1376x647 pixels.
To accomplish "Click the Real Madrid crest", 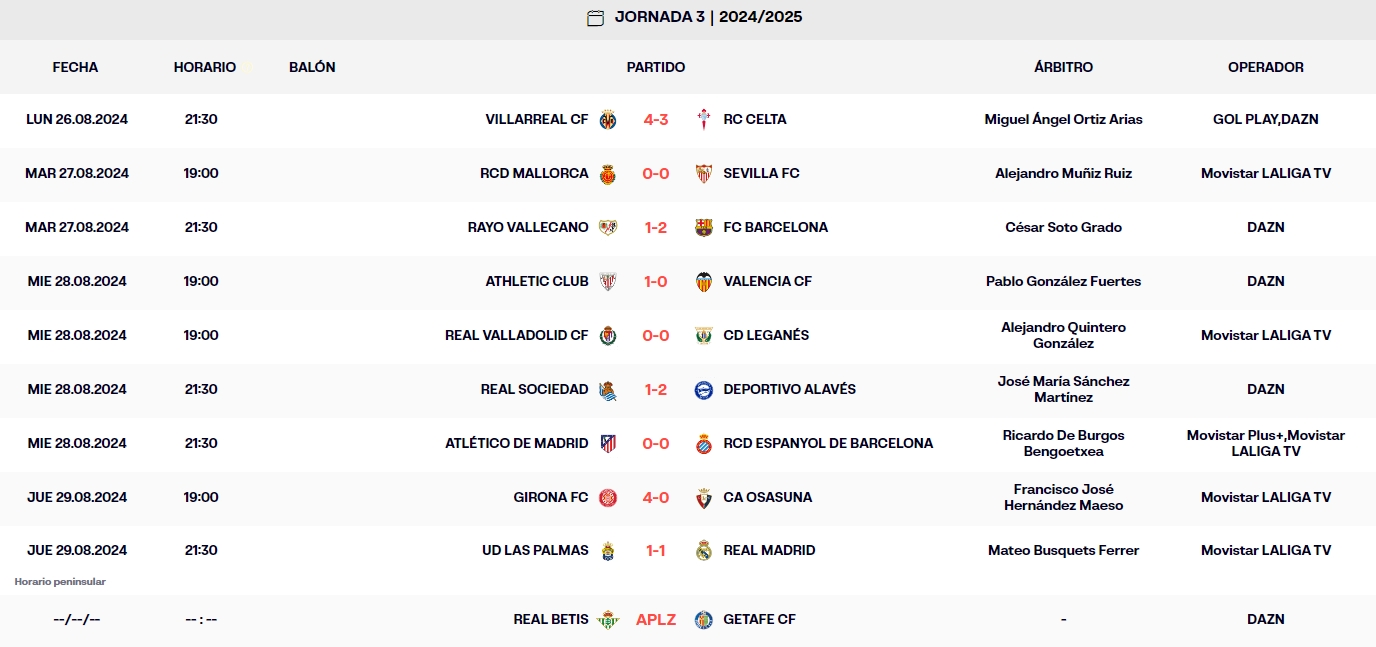I will tap(701, 550).
